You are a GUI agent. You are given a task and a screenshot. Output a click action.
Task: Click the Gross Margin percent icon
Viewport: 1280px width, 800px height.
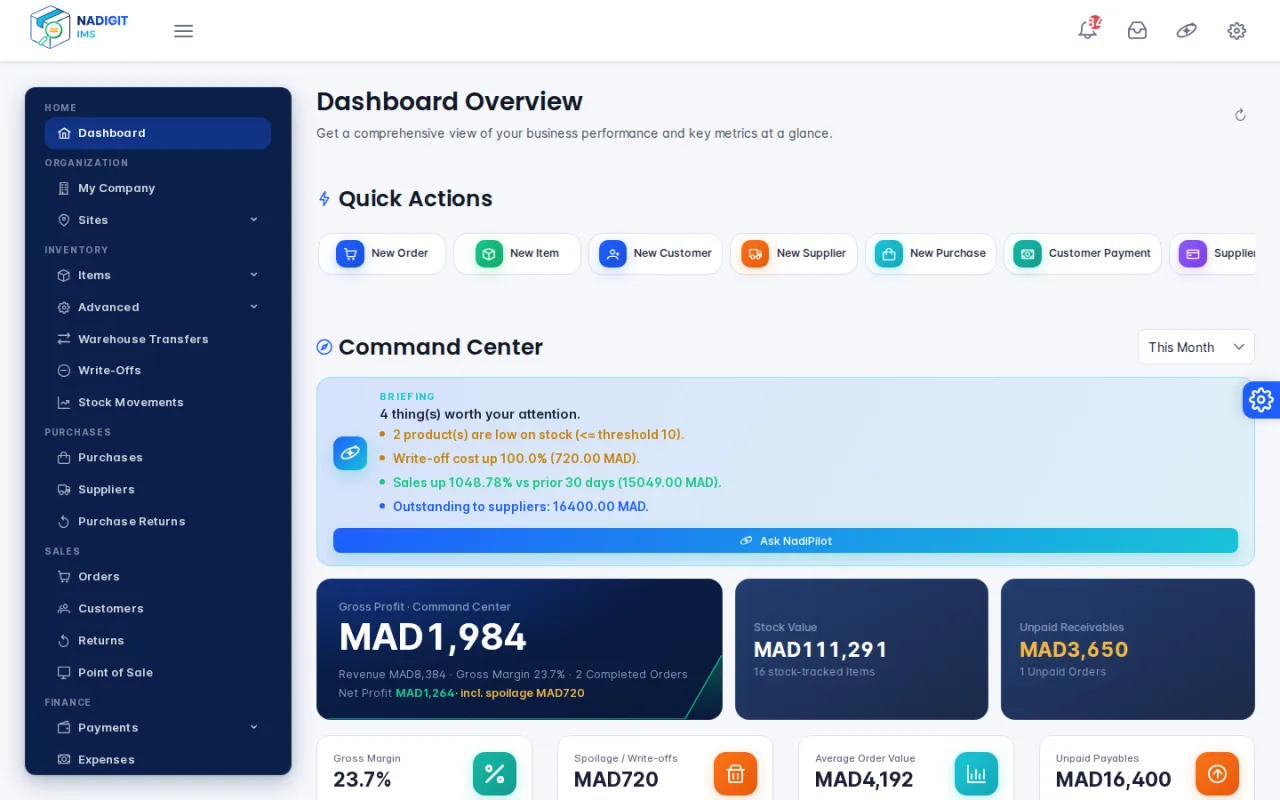(494, 773)
